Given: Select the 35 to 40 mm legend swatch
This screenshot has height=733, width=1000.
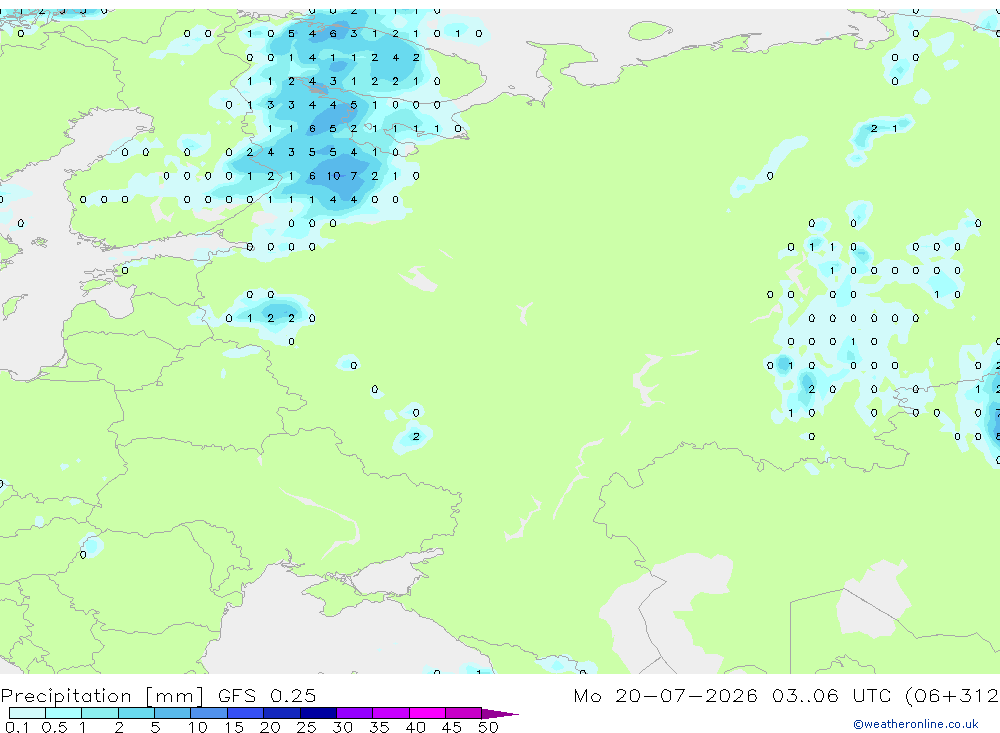Looking at the screenshot, I should [391, 713].
